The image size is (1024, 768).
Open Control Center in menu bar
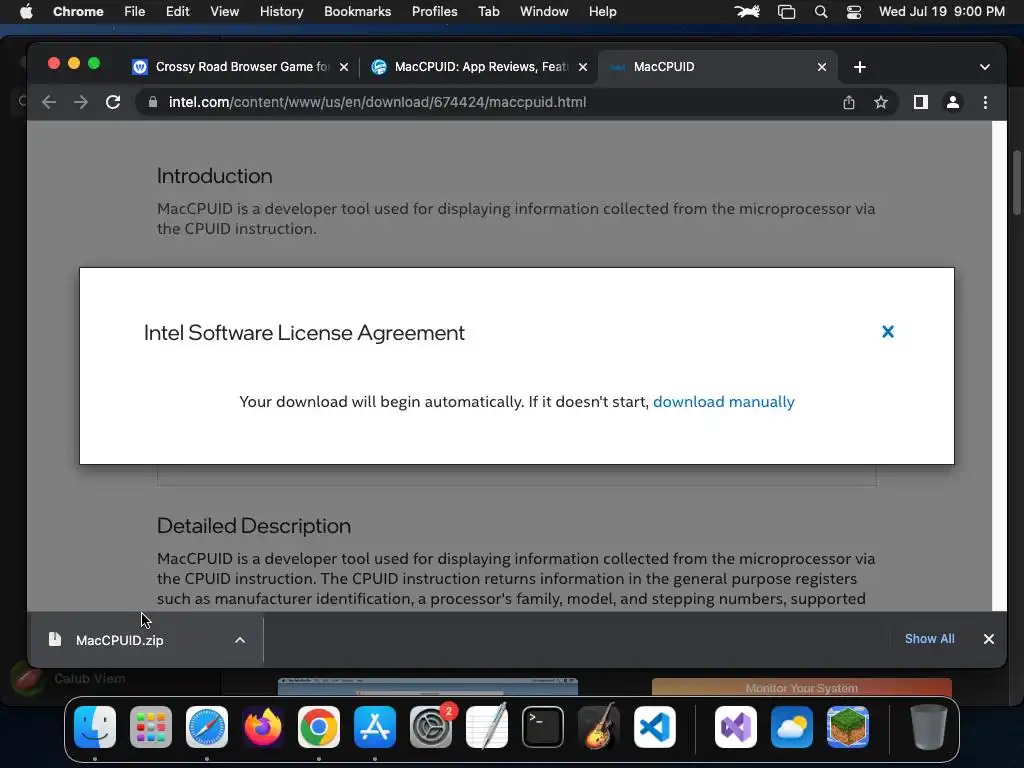(x=854, y=12)
